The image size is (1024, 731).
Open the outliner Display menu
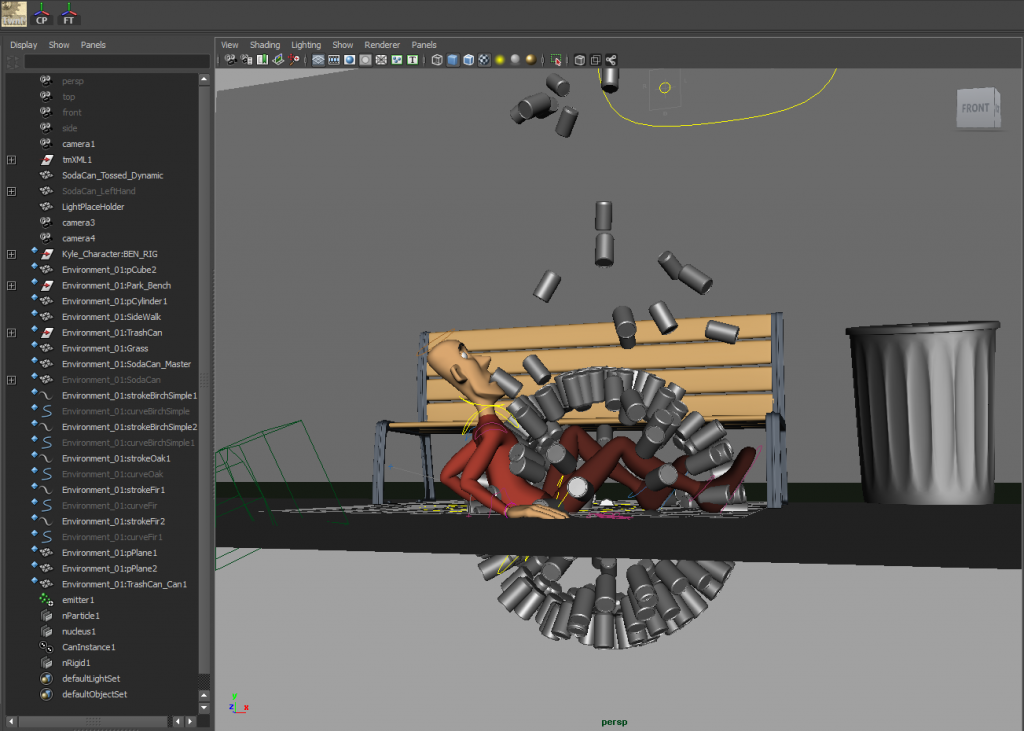[23, 45]
